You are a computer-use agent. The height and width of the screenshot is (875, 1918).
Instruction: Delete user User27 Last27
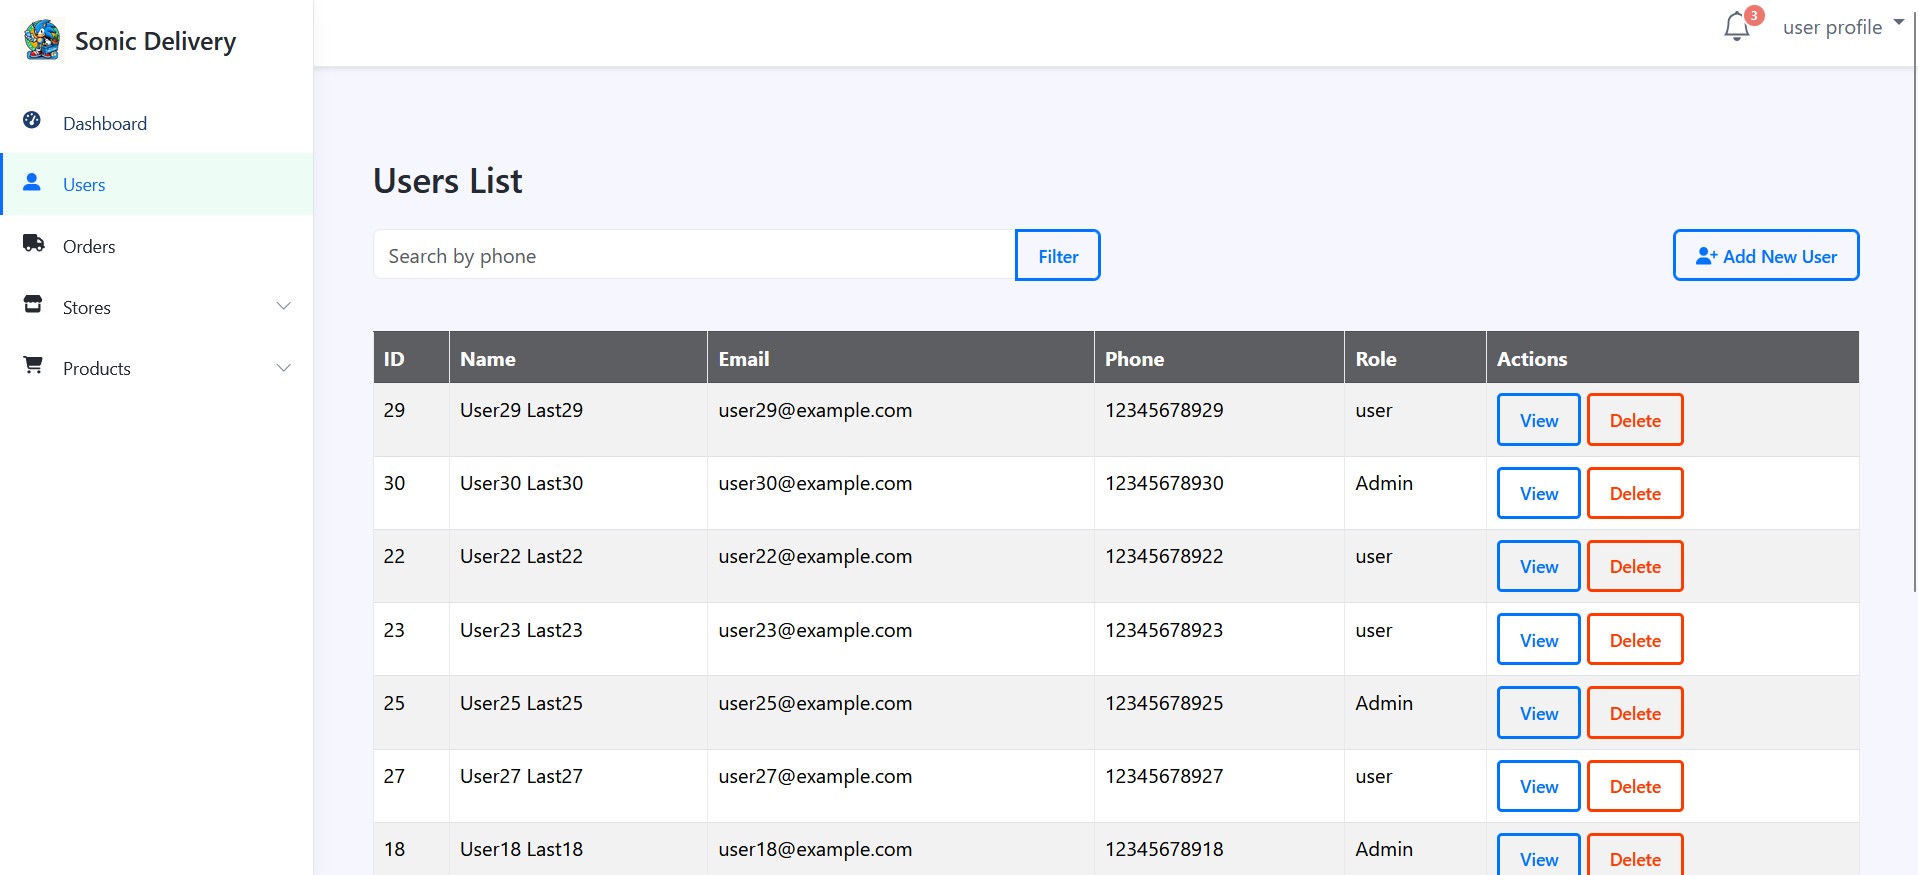click(x=1635, y=786)
